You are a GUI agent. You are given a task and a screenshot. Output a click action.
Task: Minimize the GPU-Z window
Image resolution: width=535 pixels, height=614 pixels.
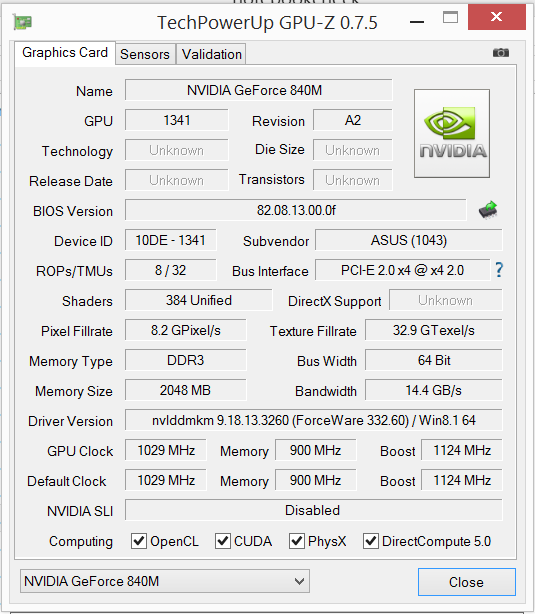click(417, 22)
